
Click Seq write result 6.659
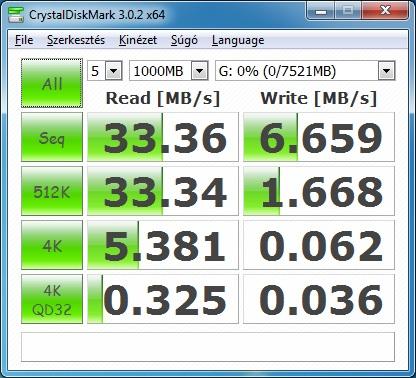(319, 137)
